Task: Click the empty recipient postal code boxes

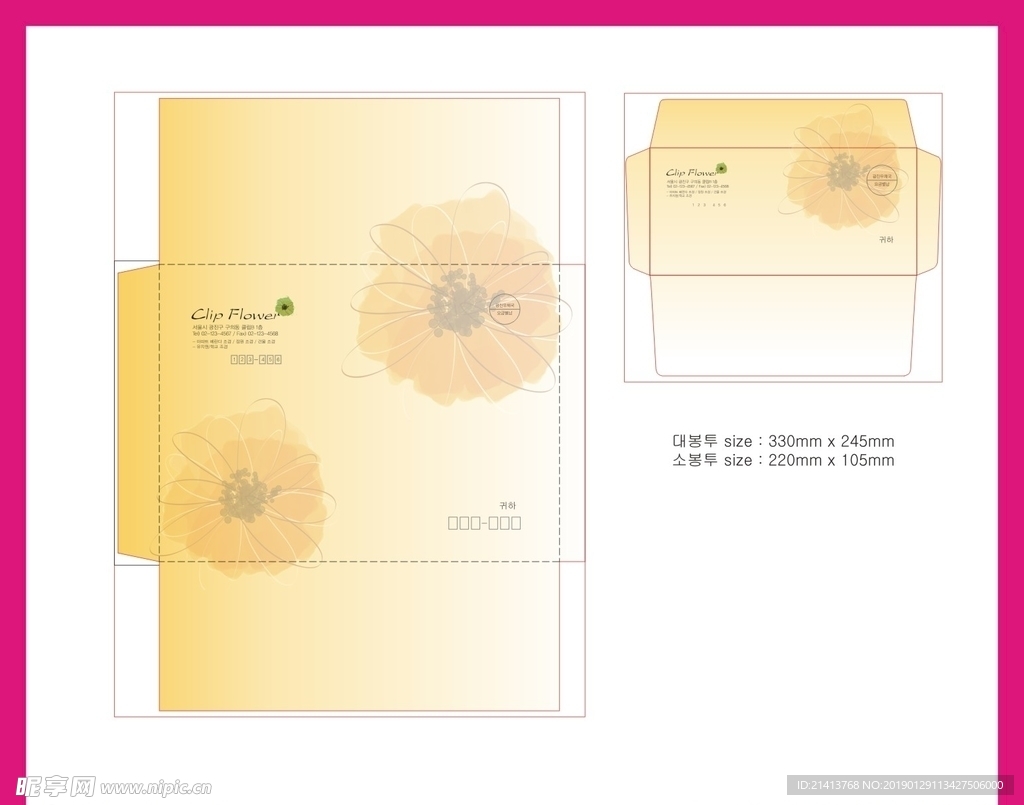Action: pyautogui.click(x=484, y=523)
